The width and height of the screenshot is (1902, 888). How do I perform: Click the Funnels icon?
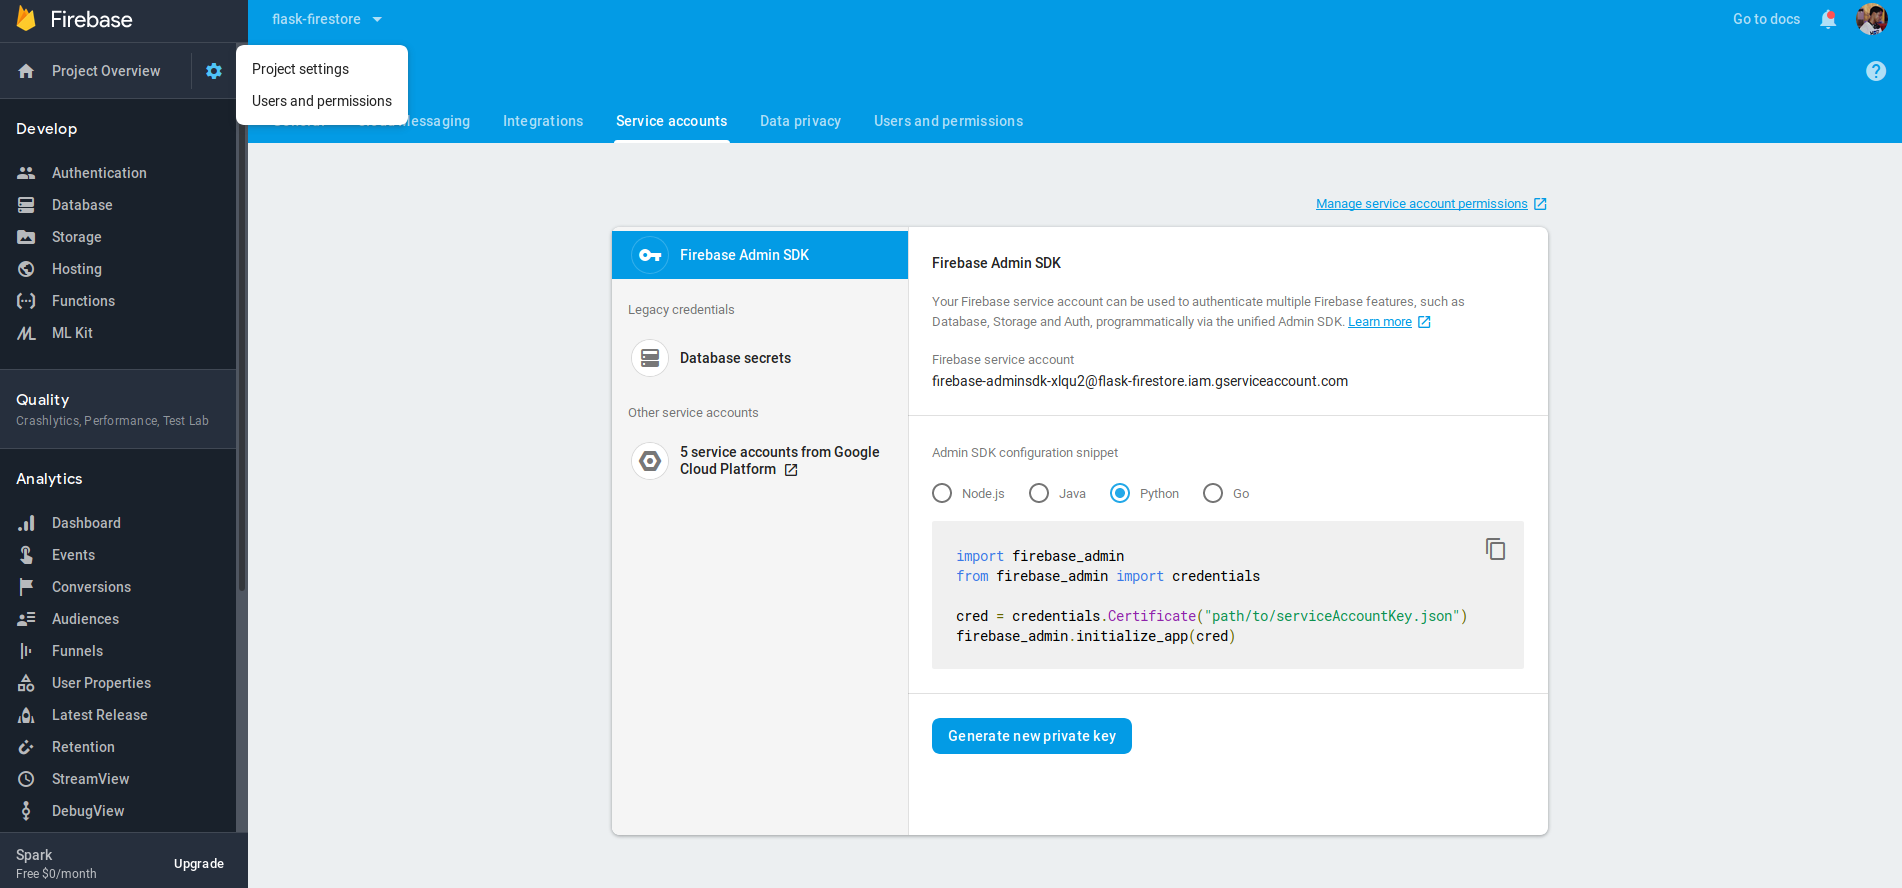pyautogui.click(x=26, y=651)
